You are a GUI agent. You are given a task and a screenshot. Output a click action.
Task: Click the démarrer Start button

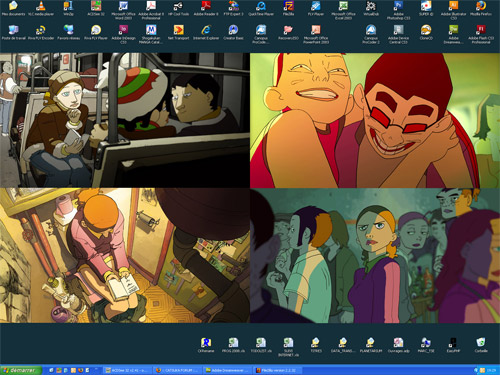(21, 370)
